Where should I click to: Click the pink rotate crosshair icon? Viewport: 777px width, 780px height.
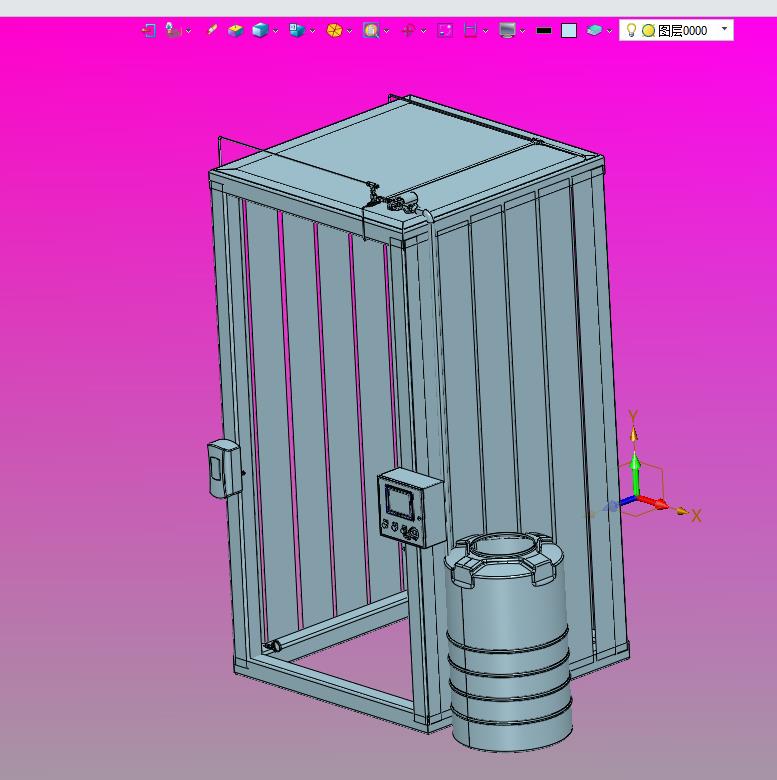(x=408, y=31)
